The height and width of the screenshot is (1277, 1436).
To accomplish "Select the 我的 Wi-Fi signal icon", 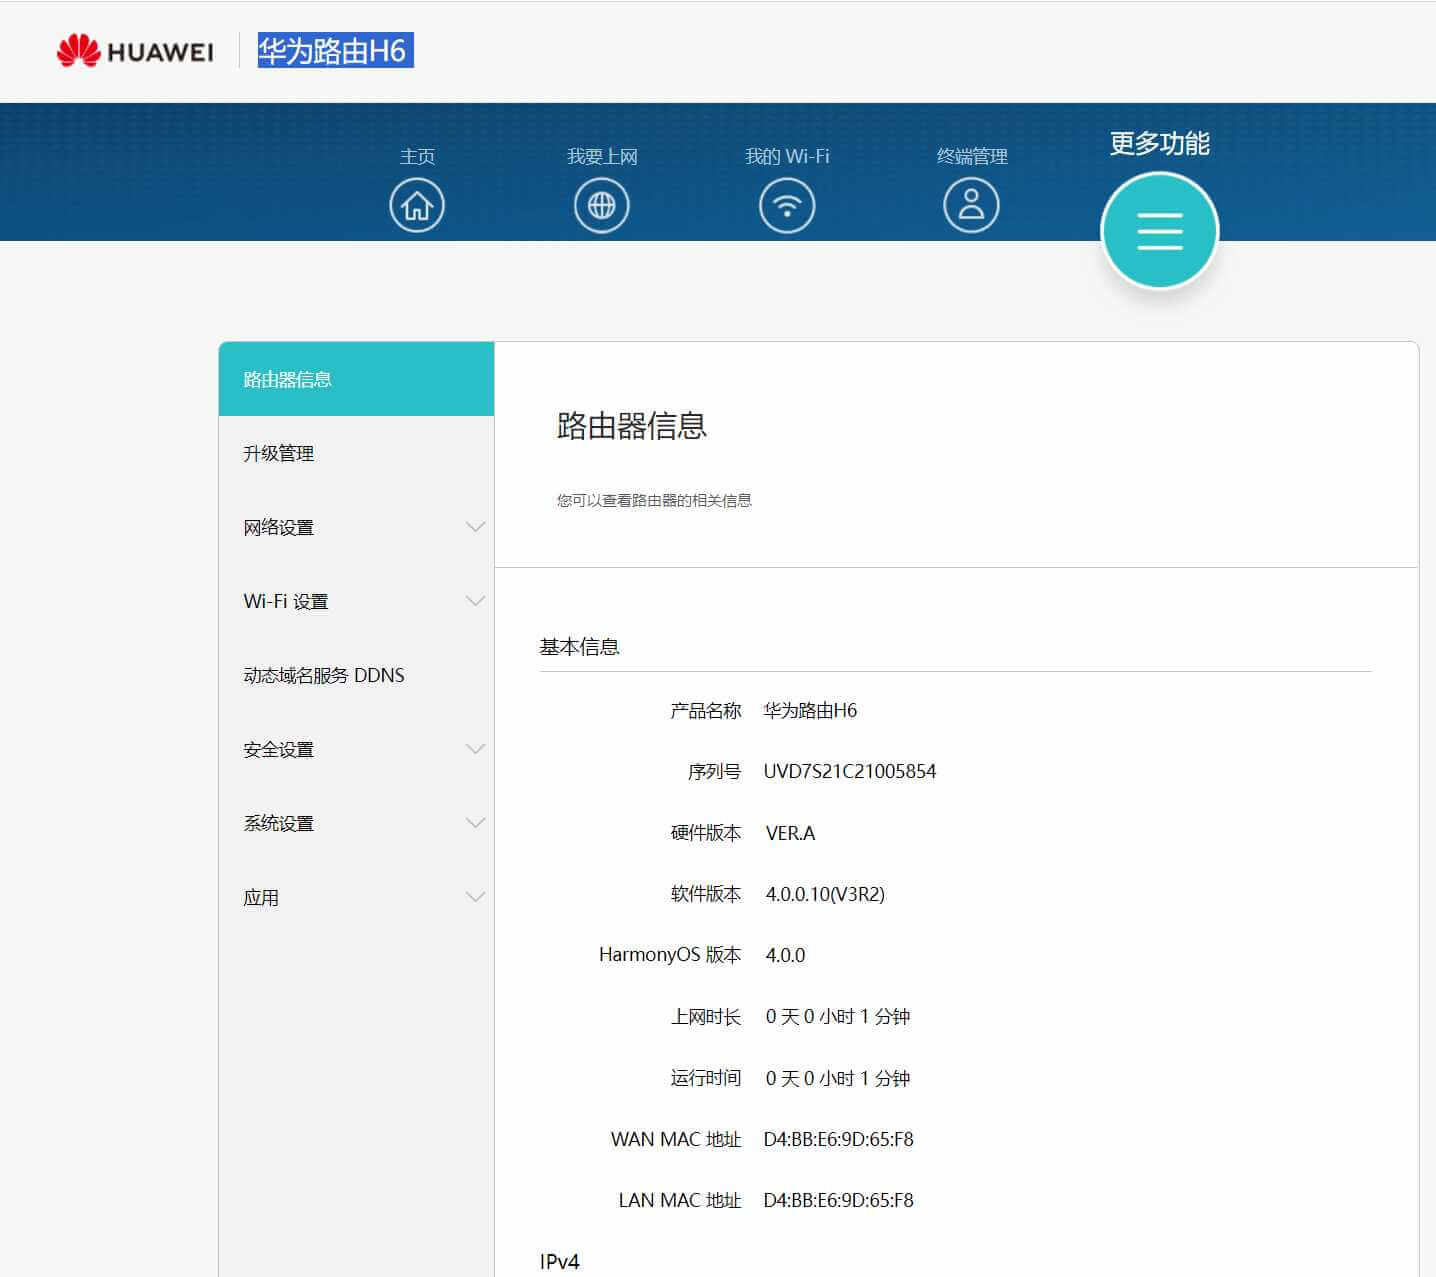I will [787, 204].
